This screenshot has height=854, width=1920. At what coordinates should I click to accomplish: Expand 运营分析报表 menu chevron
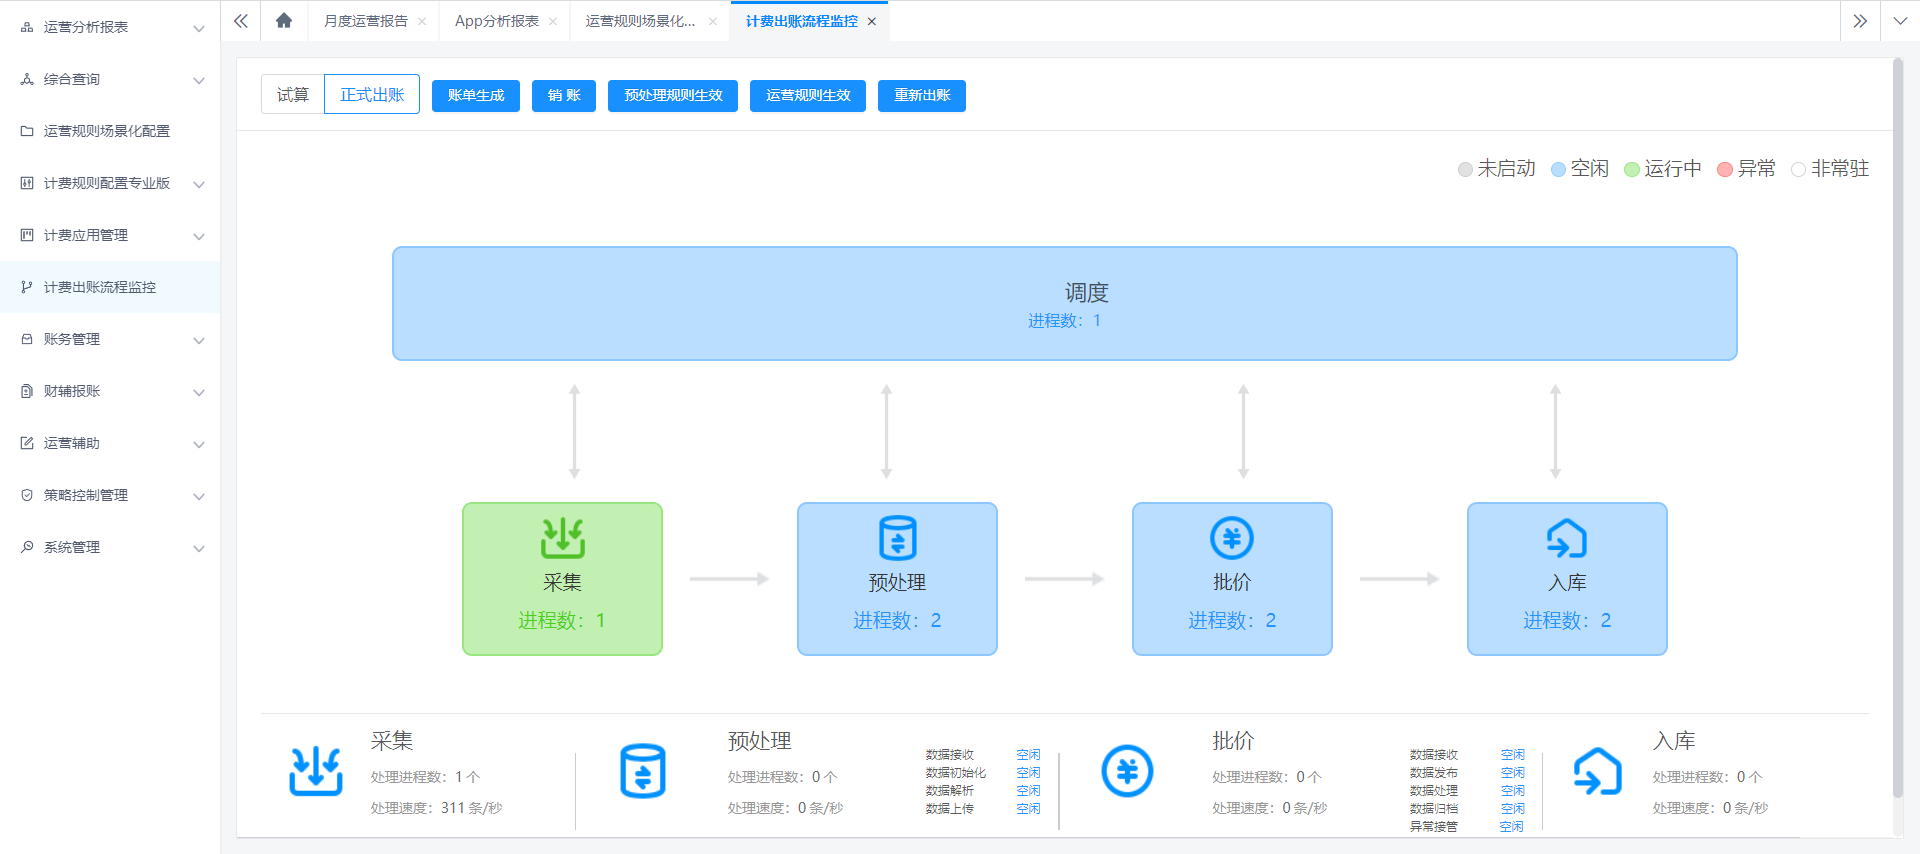[x=199, y=28]
